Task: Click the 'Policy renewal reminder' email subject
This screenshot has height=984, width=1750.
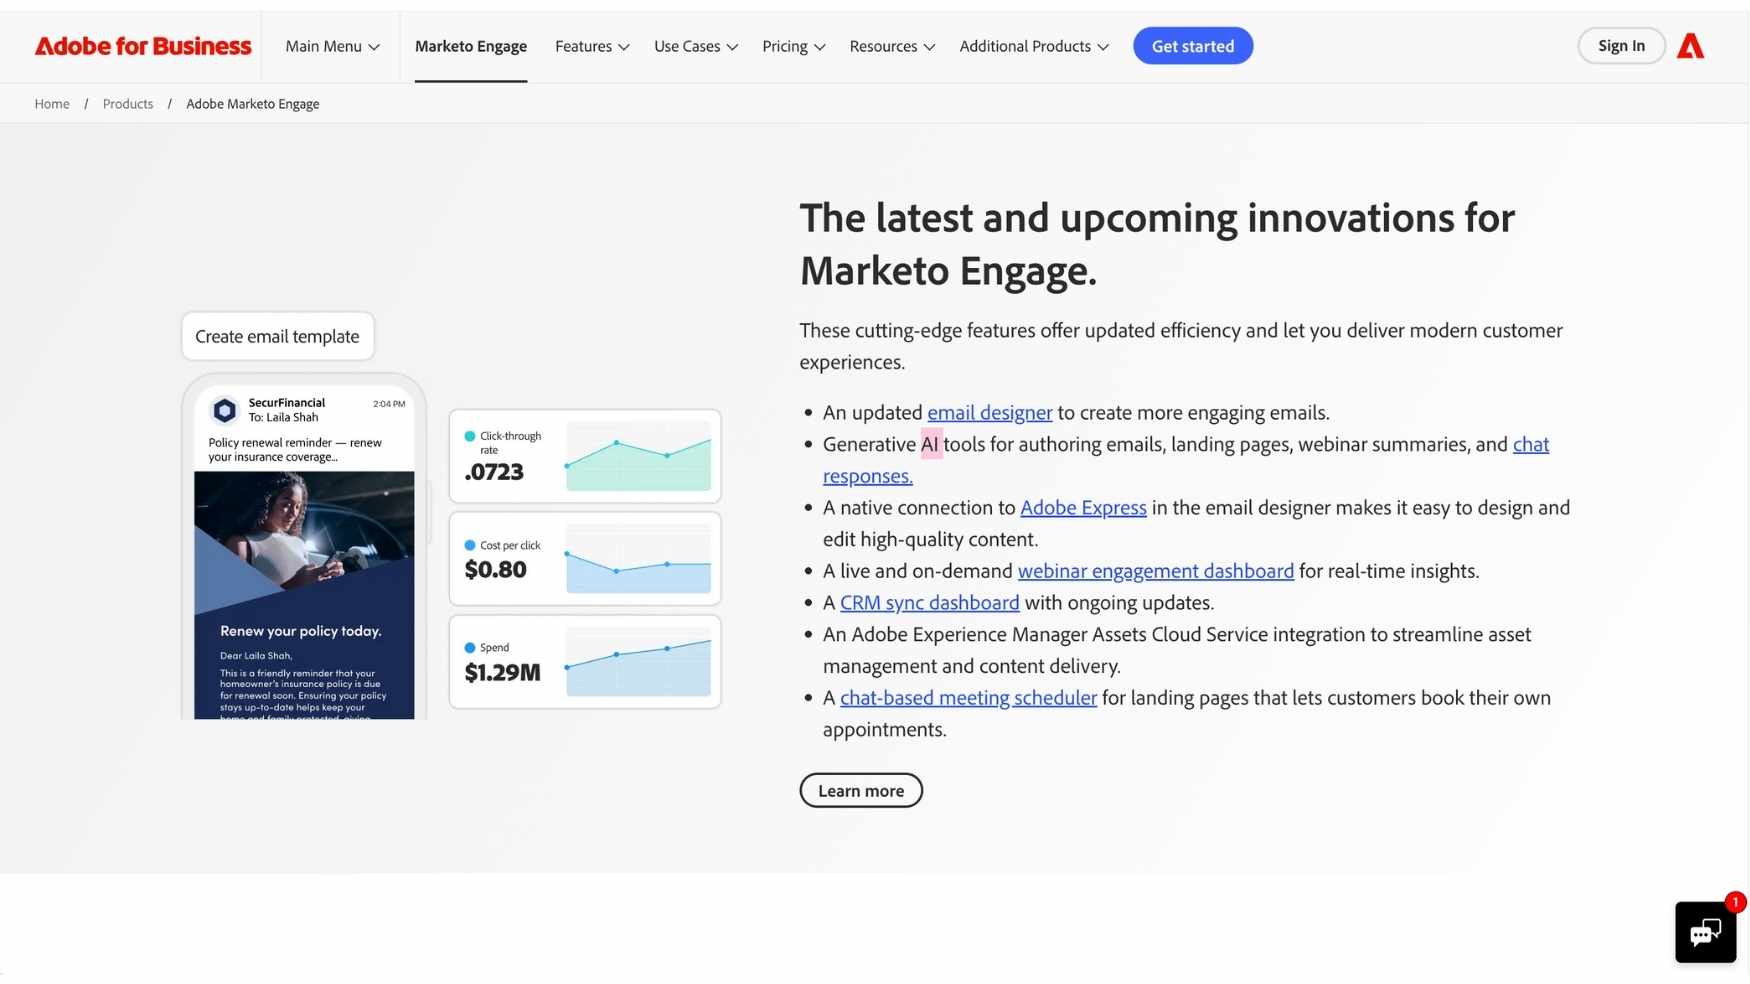Action: click(x=295, y=449)
